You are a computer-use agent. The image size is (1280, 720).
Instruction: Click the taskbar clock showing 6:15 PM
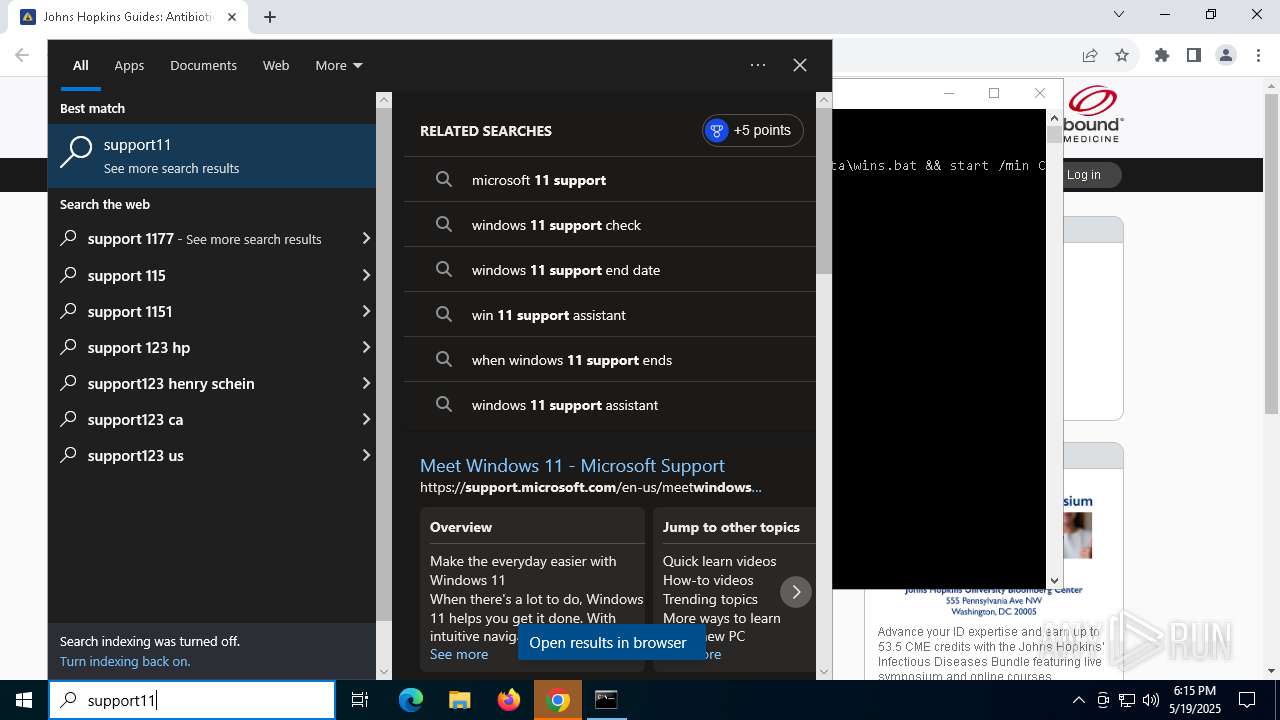click(x=1194, y=700)
